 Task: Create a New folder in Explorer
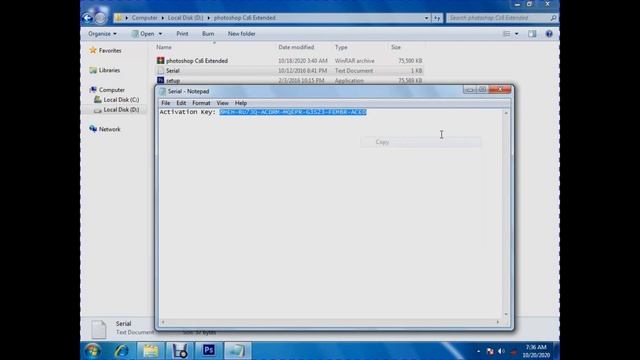pos(241,34)
